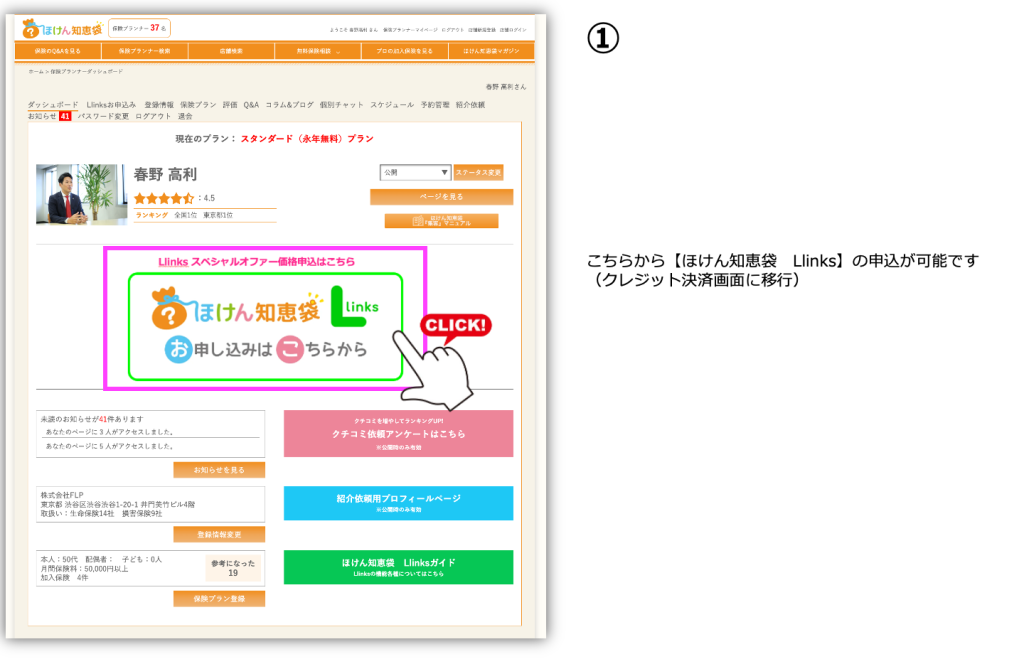The width and height of the screenshot is (1024, 659).
Task: Click notification あなたのページに5人がアクセスしました
Action: tap(110, 446)
